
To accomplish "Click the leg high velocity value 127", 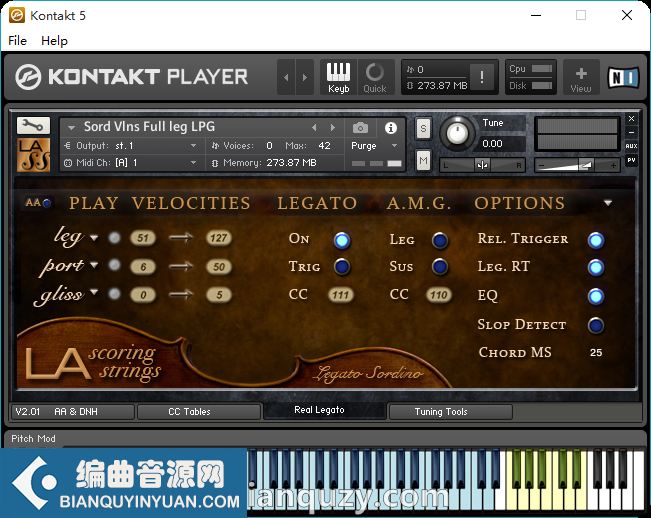I will [219, 238].
